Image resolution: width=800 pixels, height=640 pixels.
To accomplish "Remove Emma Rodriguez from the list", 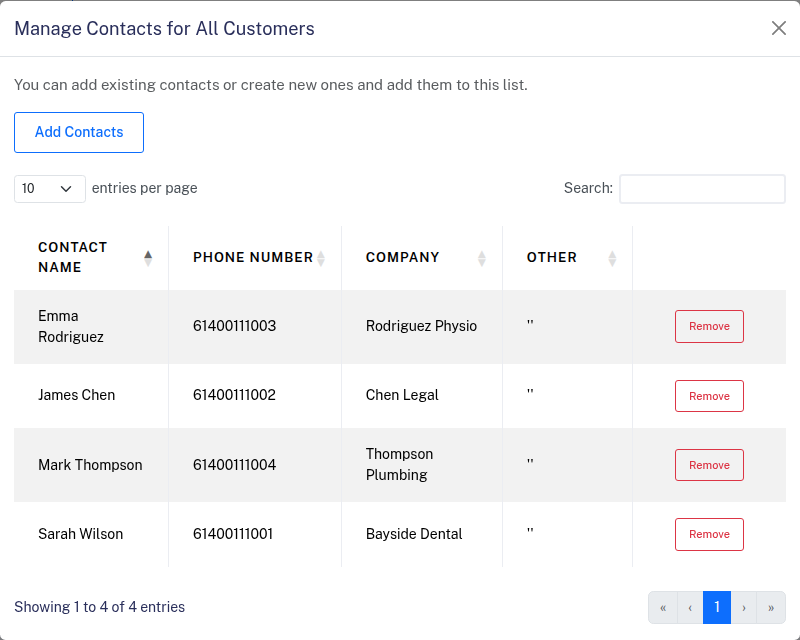I will 709,326.
